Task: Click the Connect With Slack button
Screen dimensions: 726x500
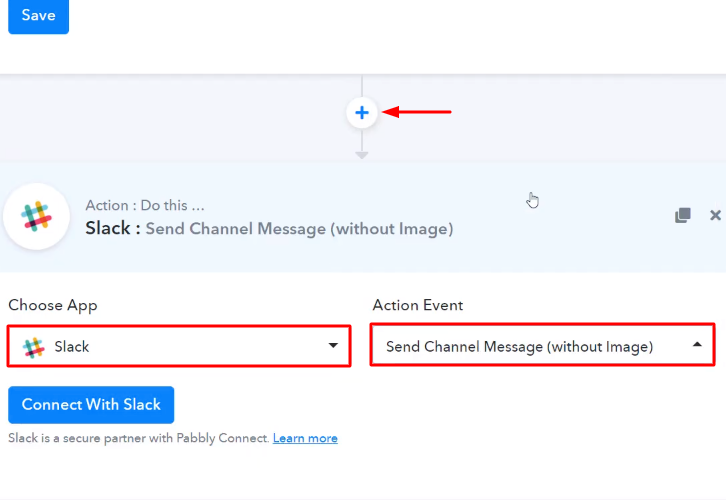Action: [91, 405]
